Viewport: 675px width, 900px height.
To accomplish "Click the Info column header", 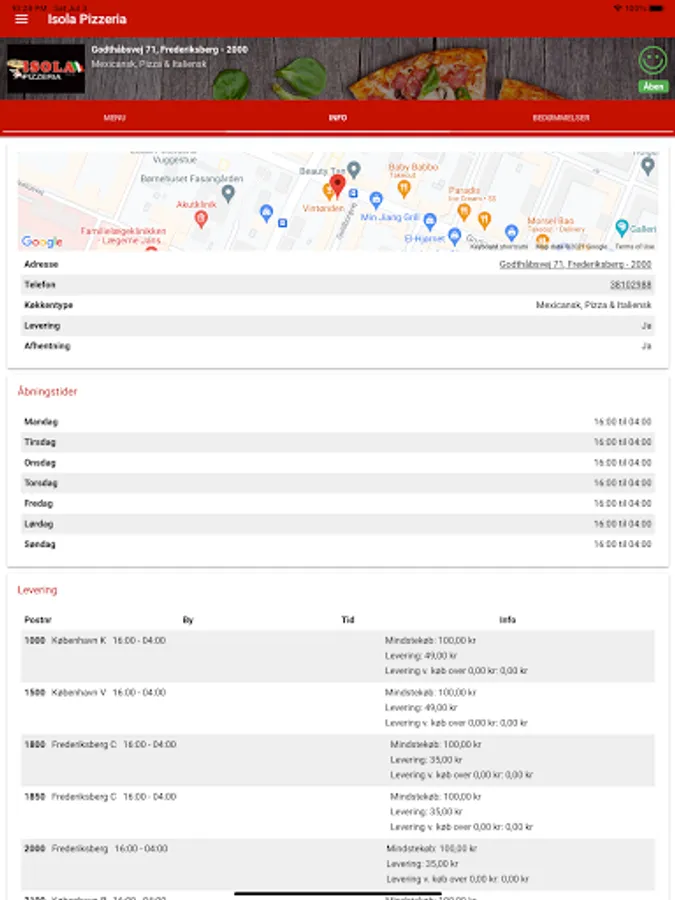I will coord(507,620).
